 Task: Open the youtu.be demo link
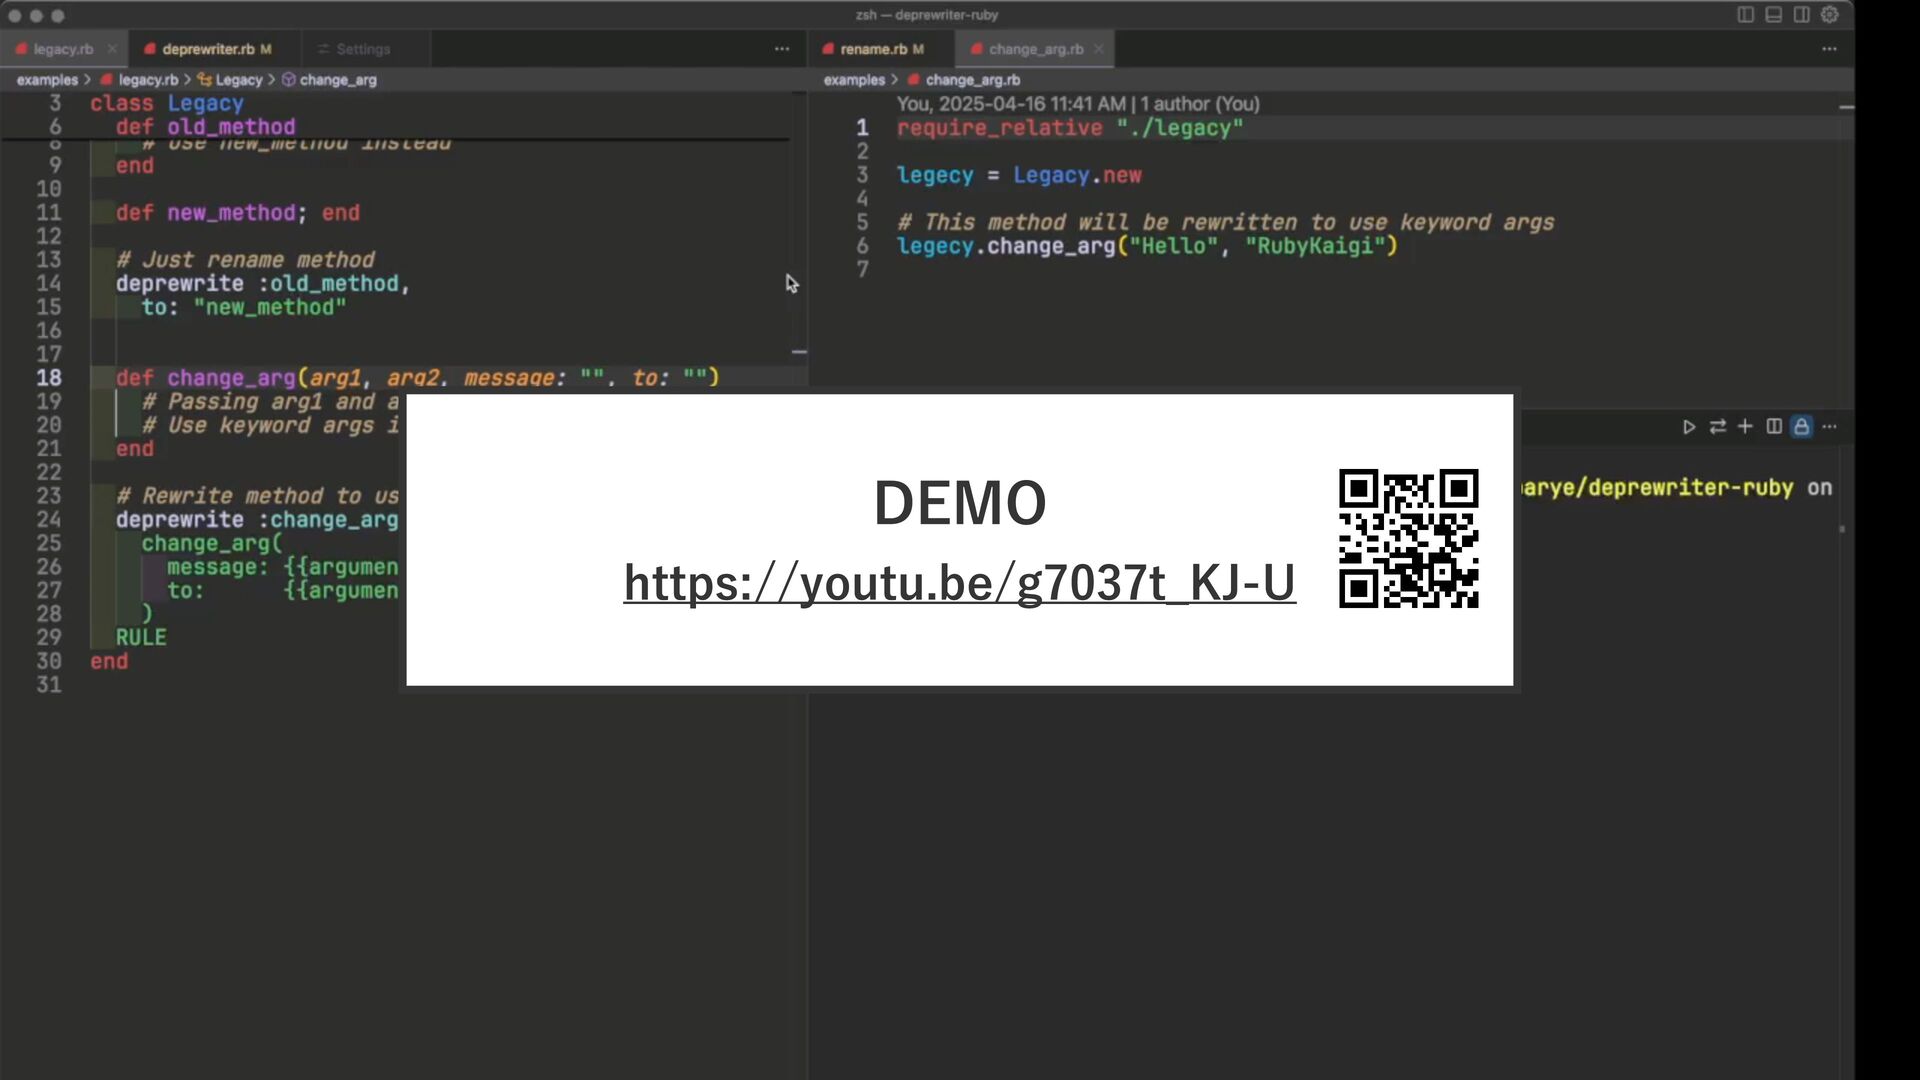coord(959,583)
